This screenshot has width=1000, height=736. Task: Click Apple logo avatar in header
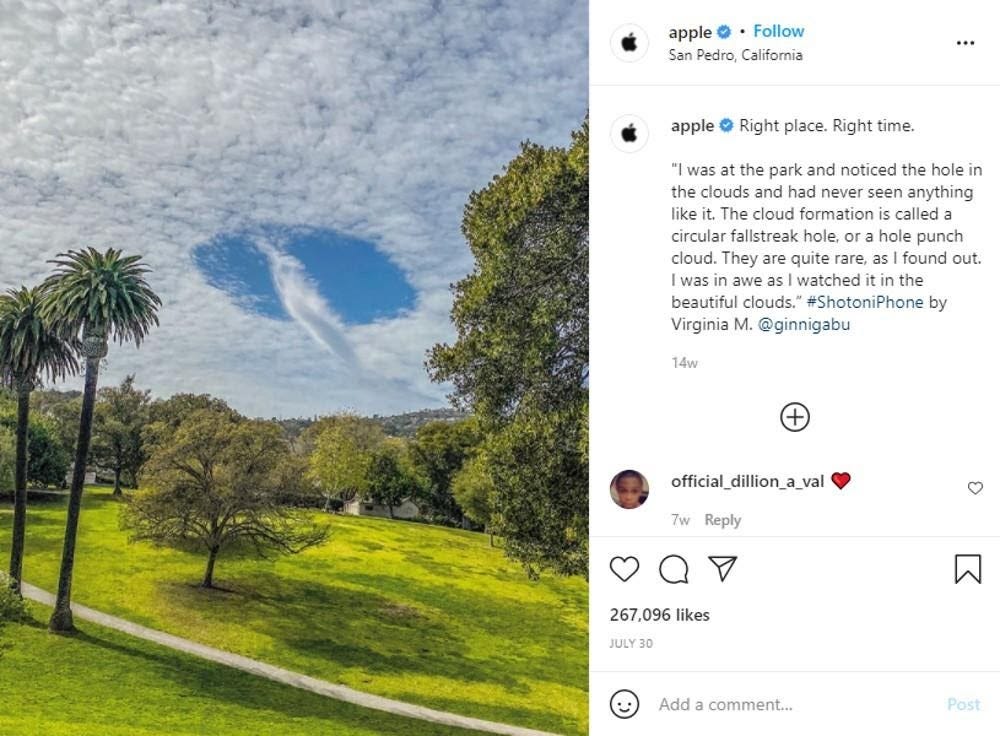click(x=629, y=43)
